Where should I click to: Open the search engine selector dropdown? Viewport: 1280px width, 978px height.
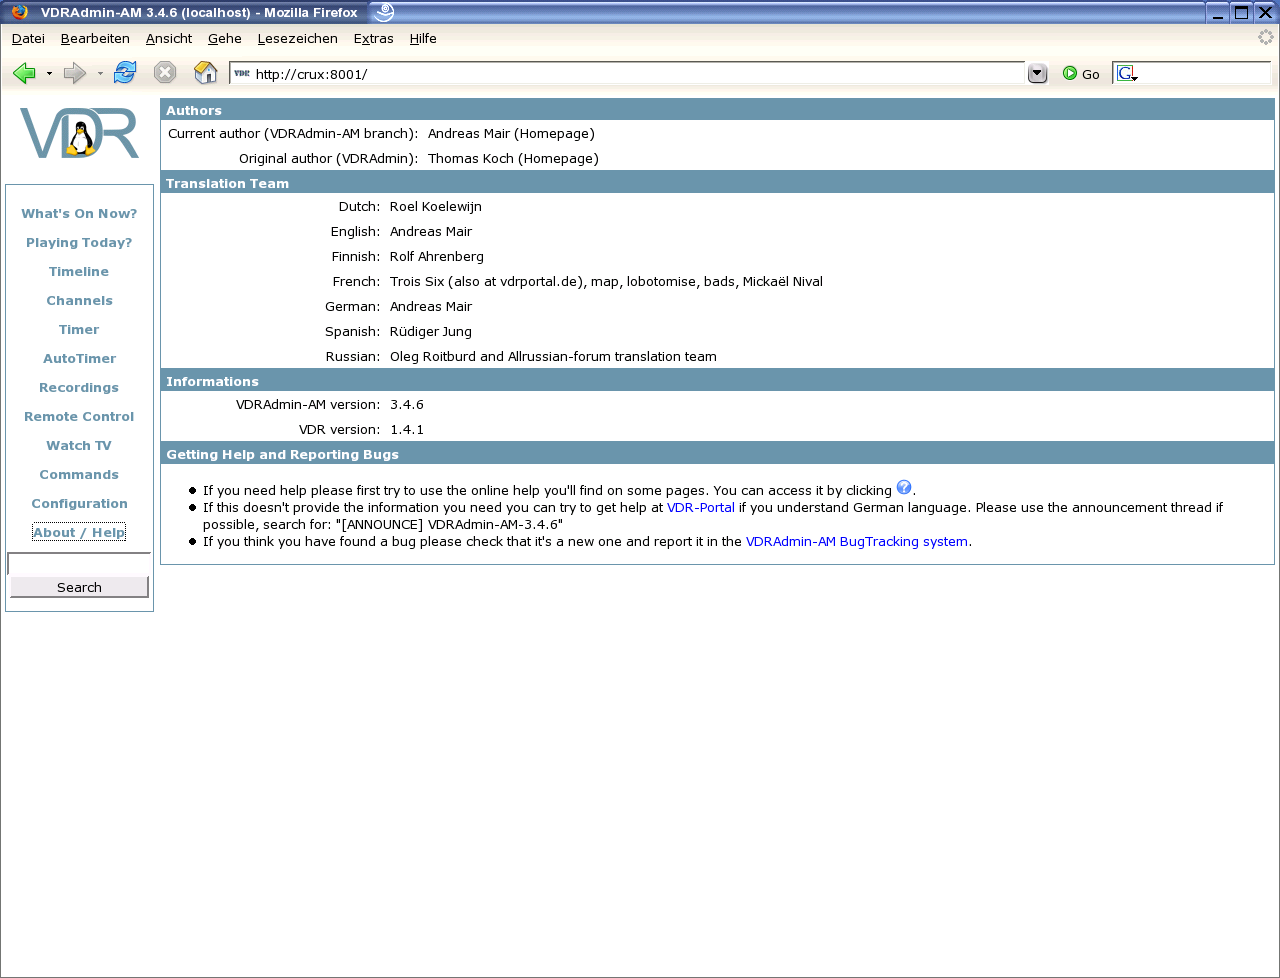[x=1127, y=74]
